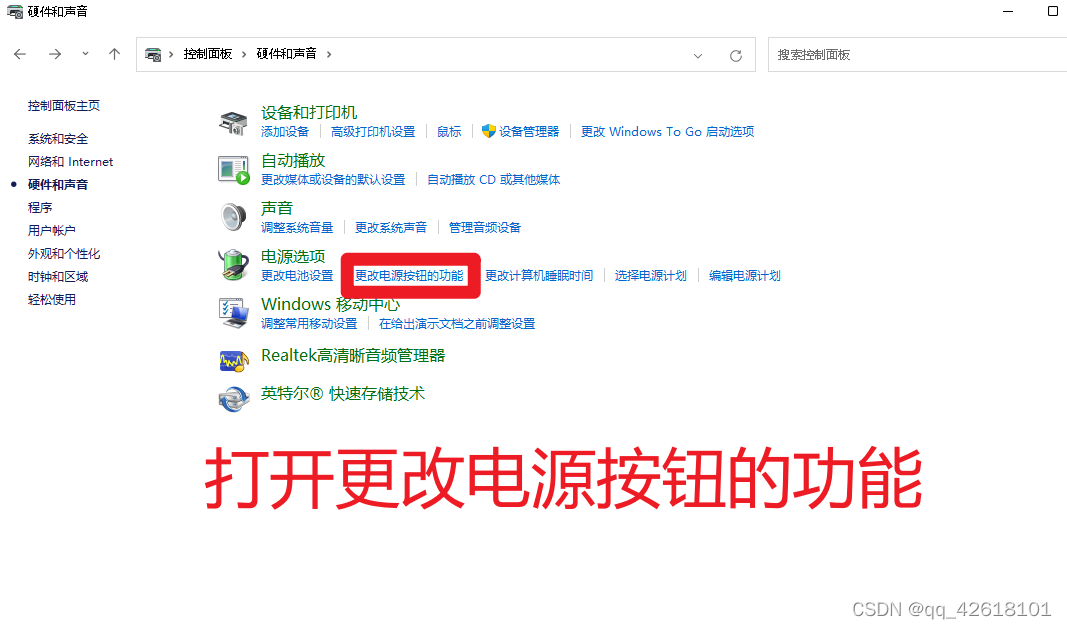Click 调整常用移动设置 link

pos(309,324)
